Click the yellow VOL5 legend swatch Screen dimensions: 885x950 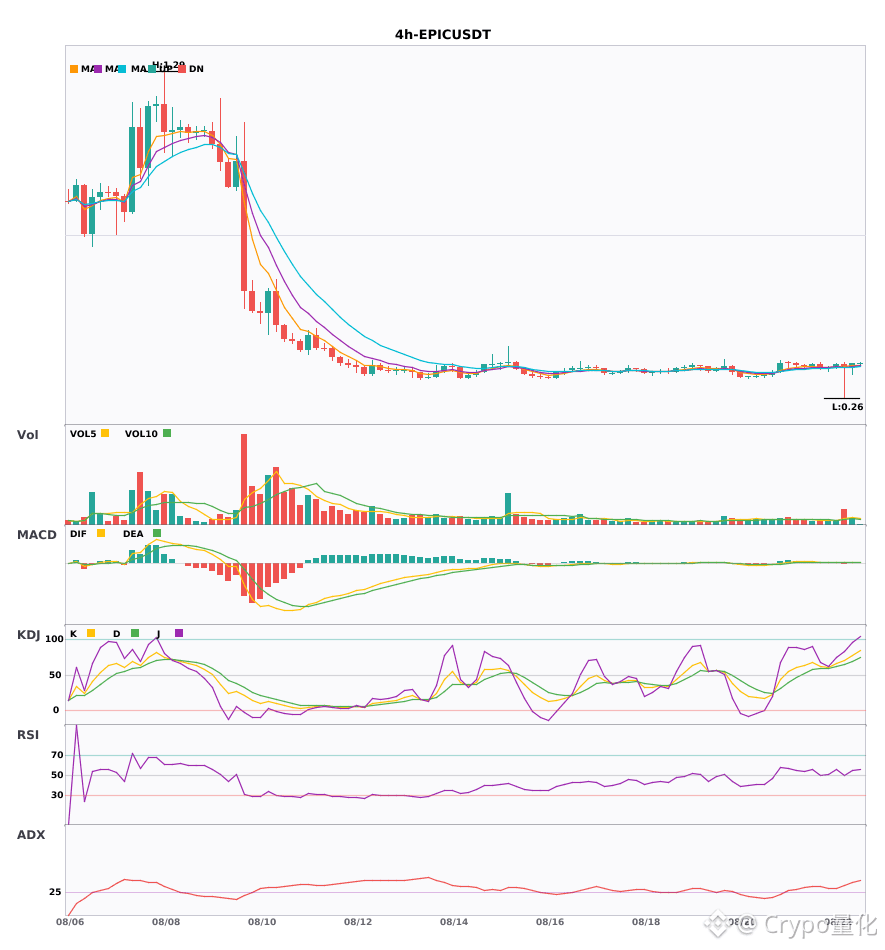click(x=105, y=433)
